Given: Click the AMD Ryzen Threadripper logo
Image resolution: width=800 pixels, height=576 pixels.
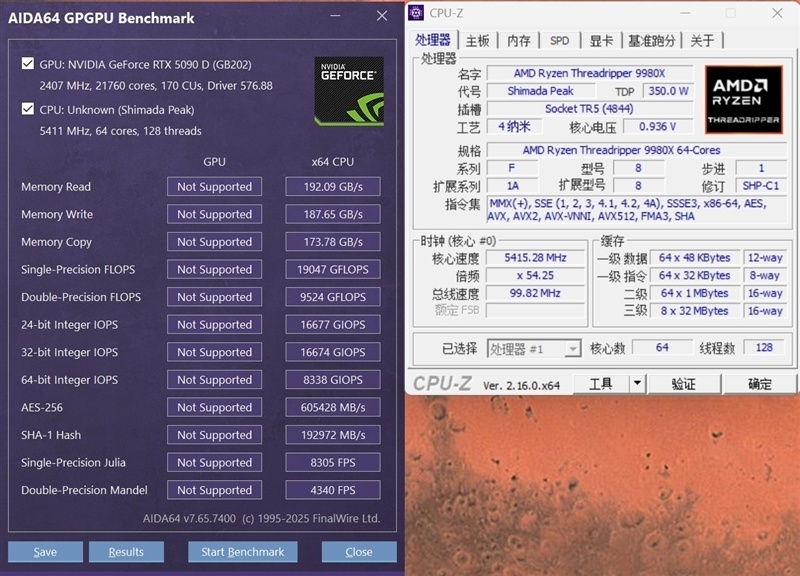Looking at the screenshot, I should [x=743, y=100].
